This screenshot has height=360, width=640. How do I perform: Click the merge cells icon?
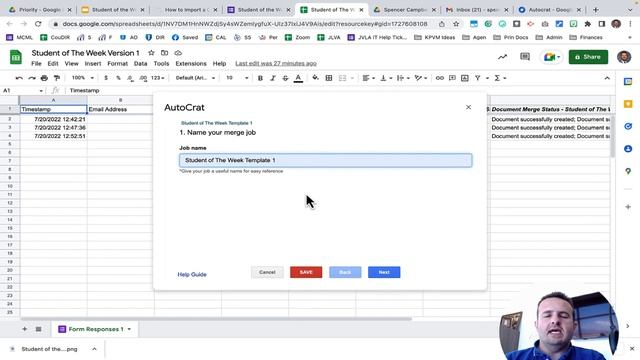[x=342, y=78]
